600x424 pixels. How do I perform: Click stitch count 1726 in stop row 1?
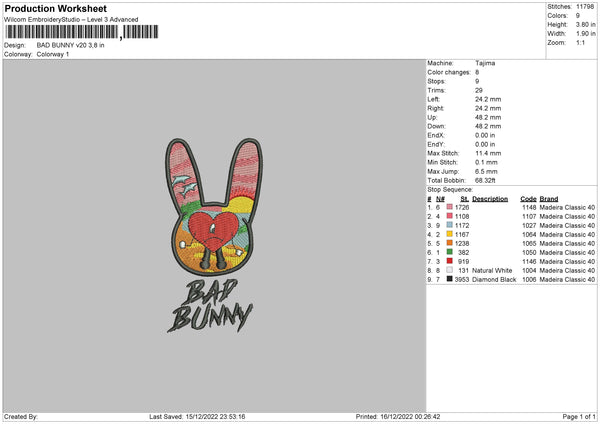click(x=462, y=207)
